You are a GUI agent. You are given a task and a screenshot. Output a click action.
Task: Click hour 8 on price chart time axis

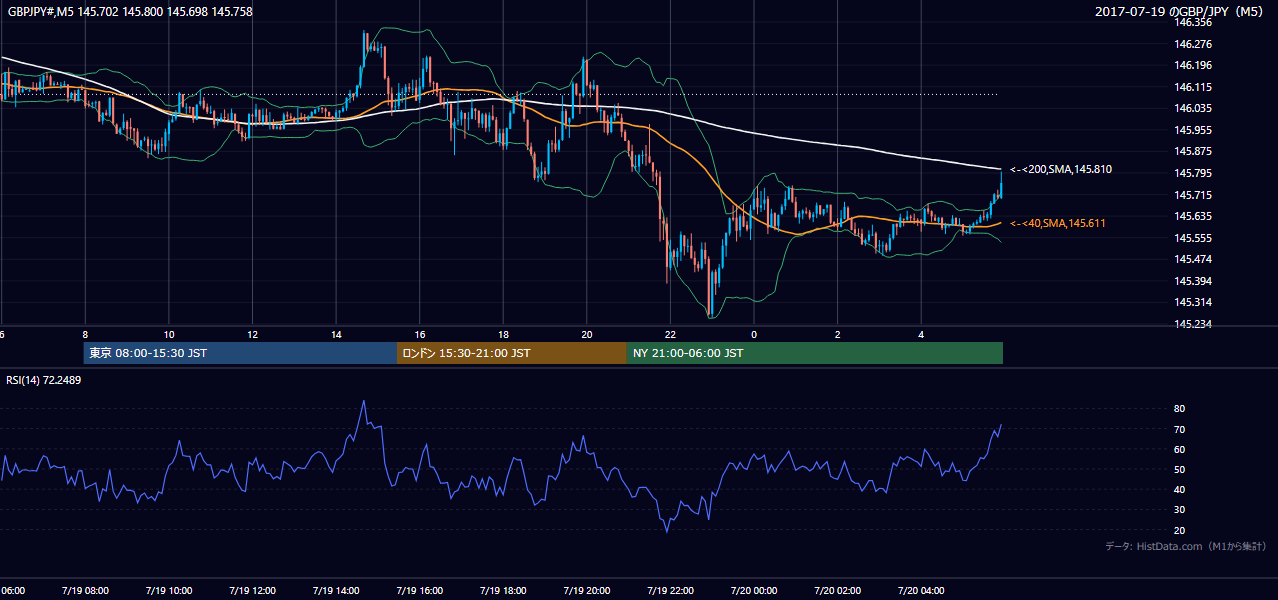(x=85, y=335)
